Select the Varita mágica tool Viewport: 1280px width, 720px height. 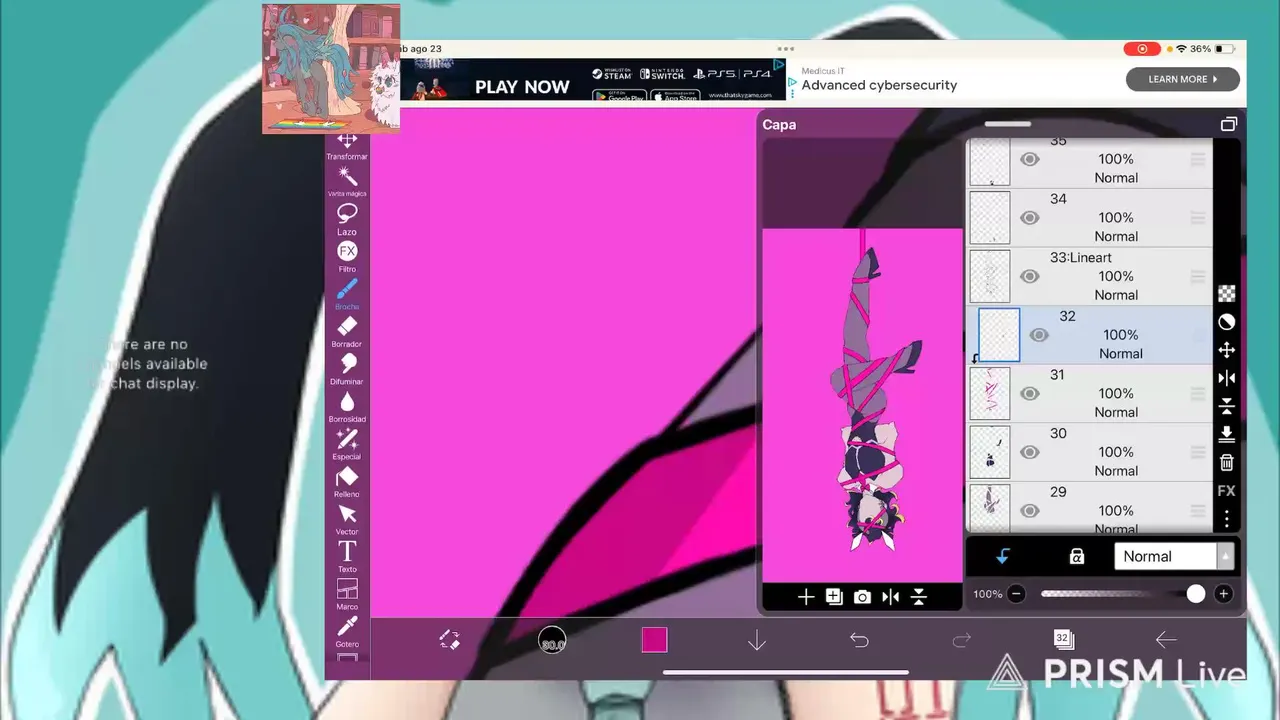(x=347, y=182)
